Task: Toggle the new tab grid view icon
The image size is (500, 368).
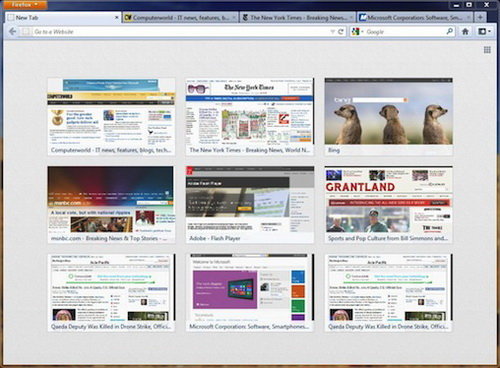Action: (487, 50)
